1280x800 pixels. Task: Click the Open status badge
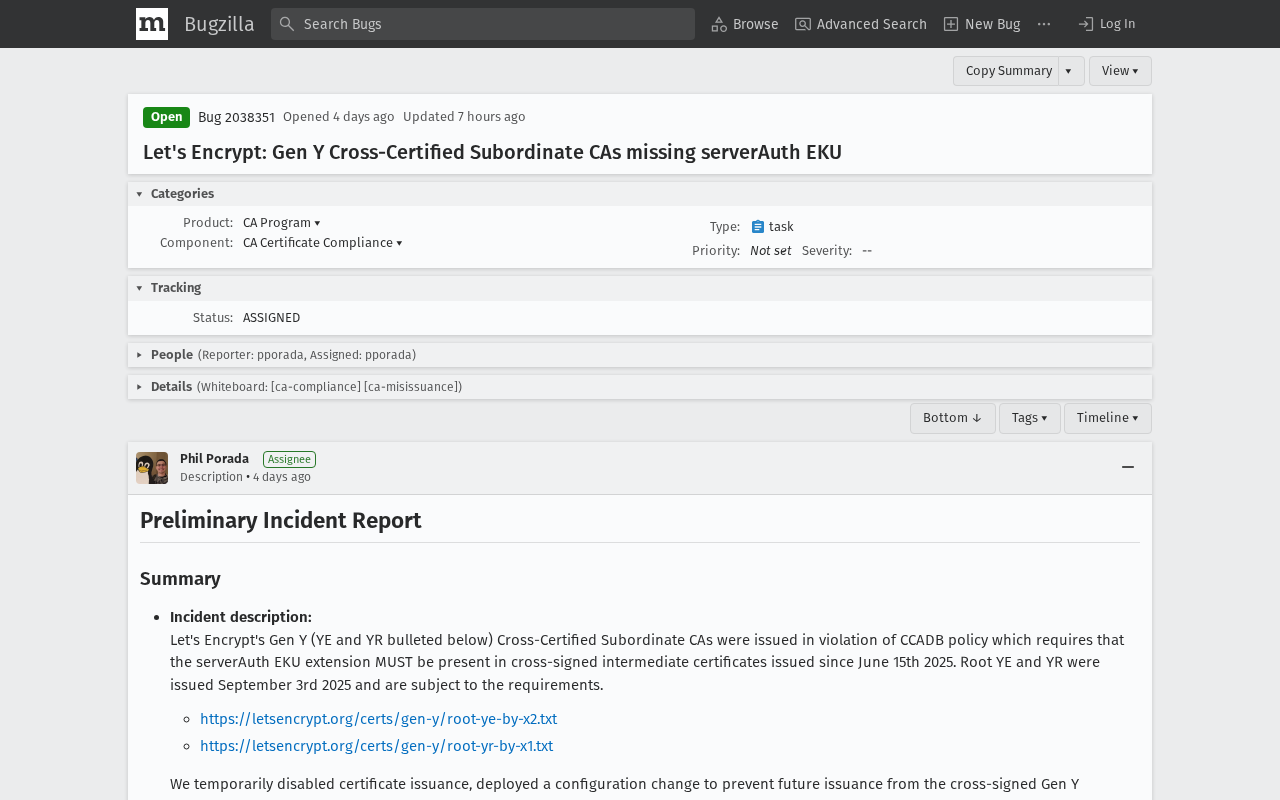[x=166, y=117]
